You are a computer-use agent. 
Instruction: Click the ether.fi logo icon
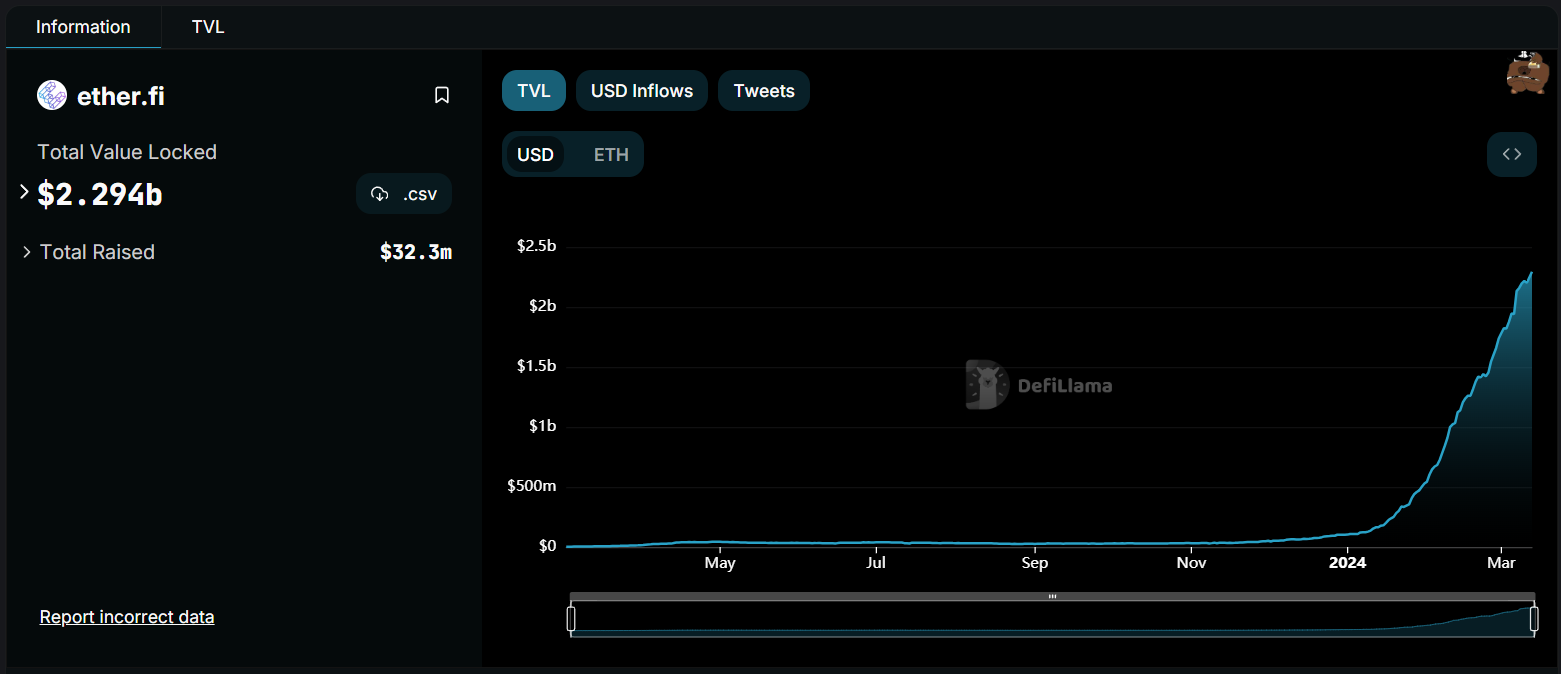[x=52, y=95]
